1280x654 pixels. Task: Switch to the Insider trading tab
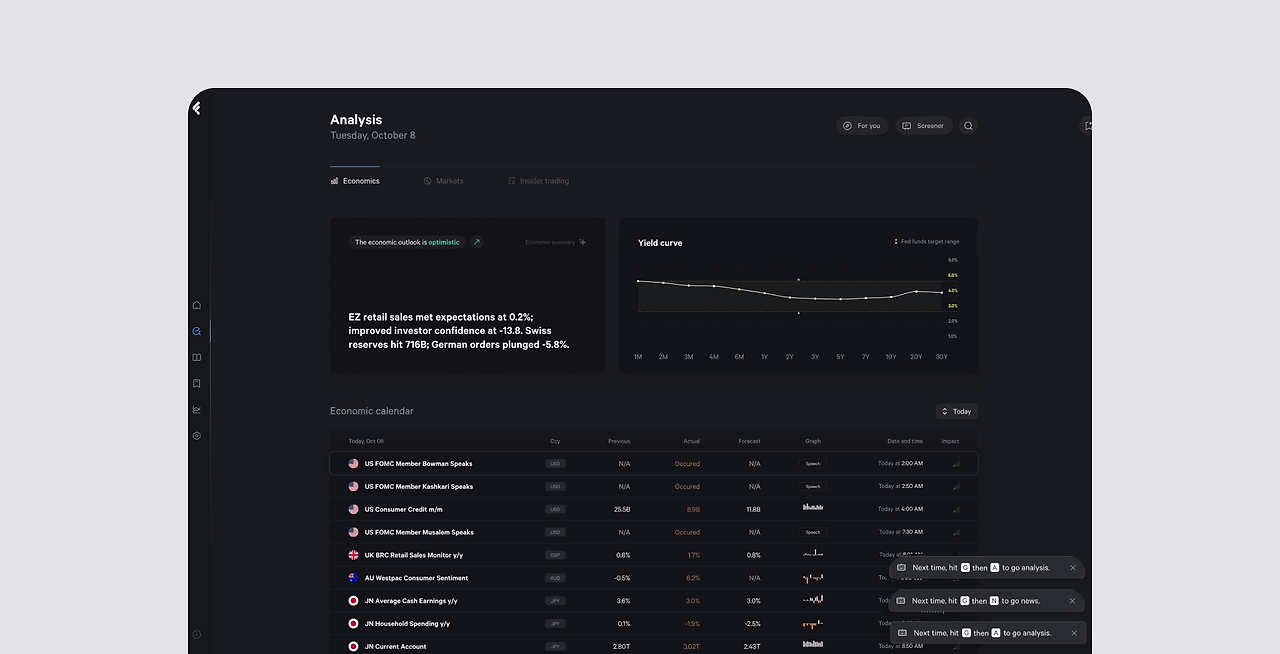click(538, 181)
